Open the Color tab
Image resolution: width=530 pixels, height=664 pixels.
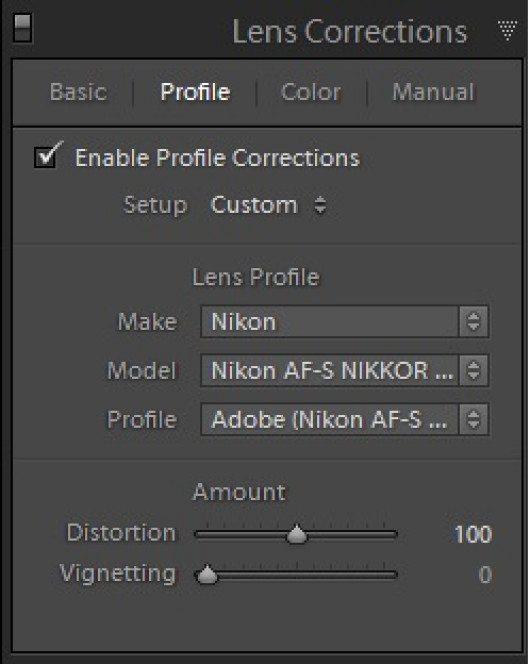[311, 92]
